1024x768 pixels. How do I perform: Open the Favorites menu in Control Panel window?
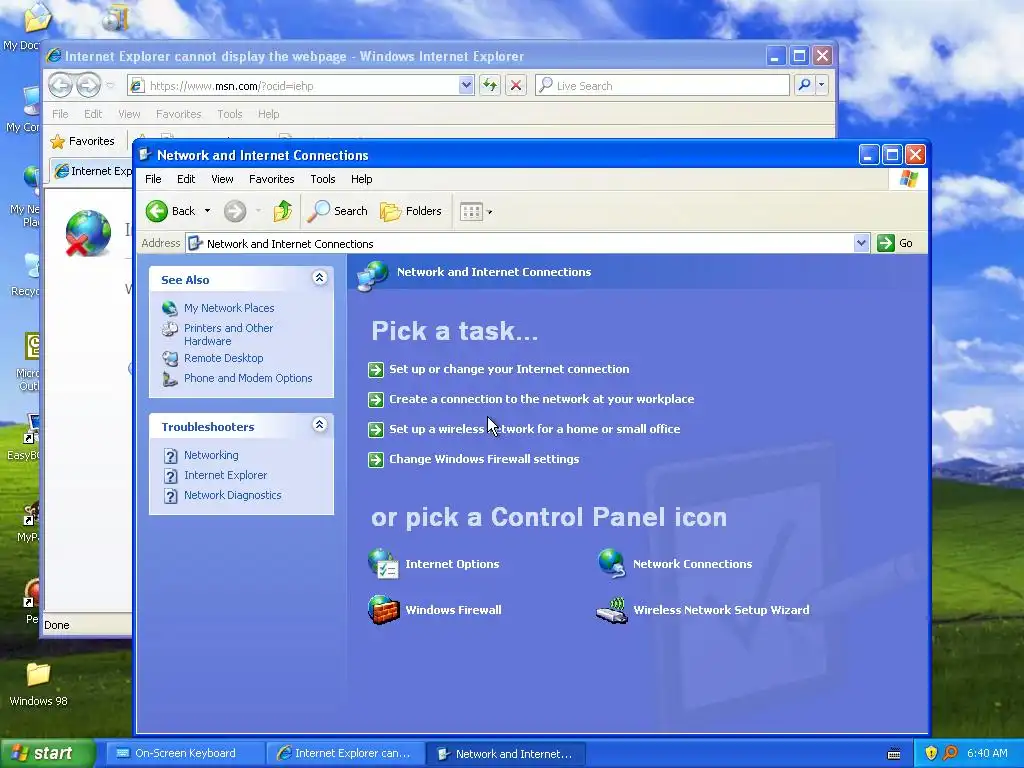click(x=272, y=179)
